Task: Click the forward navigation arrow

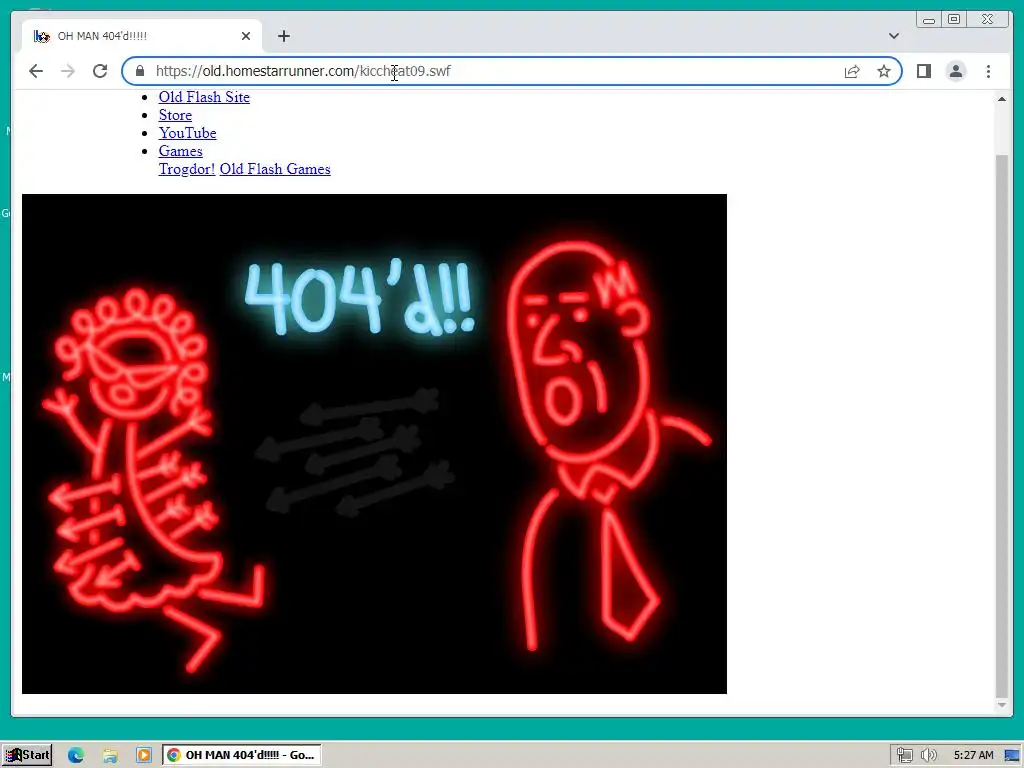Action: 68,71
